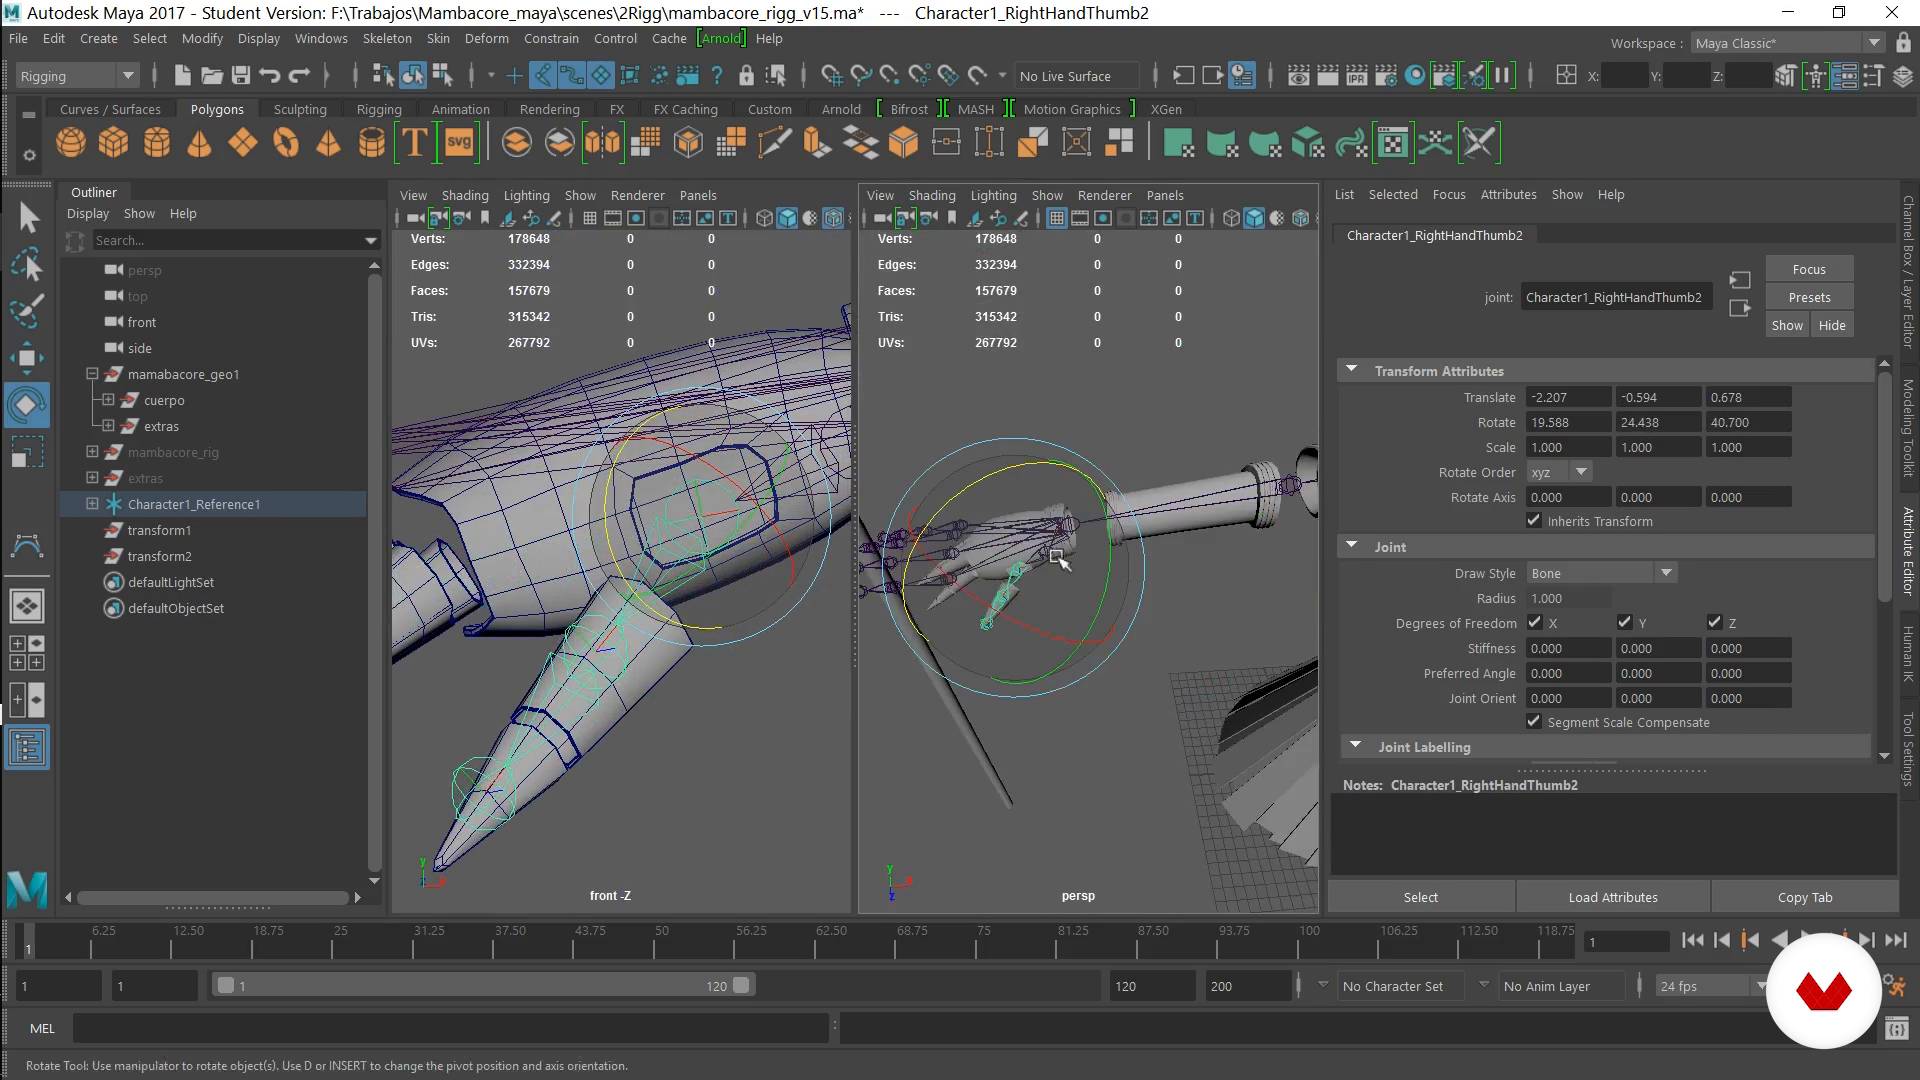Image resolution: width=1920 pixels, height=1080 pixels.
Task: Activate the Paint selection tool
Action: coord(28,311)
